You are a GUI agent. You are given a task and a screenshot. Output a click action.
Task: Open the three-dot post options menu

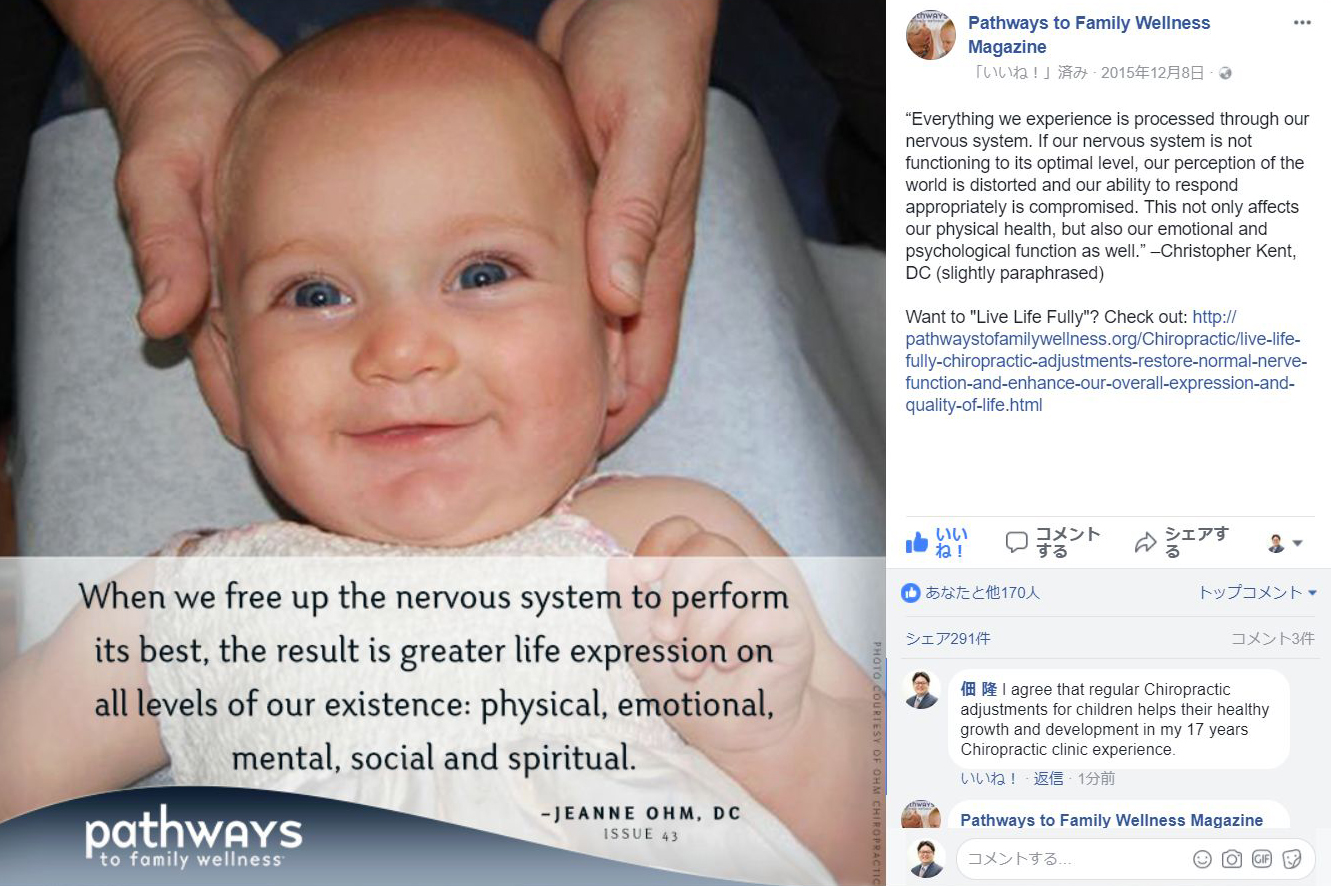pos(1302,23)
